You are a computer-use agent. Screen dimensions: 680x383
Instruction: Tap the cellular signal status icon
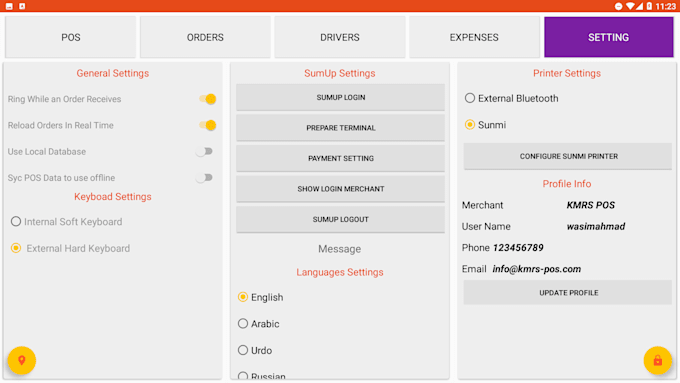[639, 6]
